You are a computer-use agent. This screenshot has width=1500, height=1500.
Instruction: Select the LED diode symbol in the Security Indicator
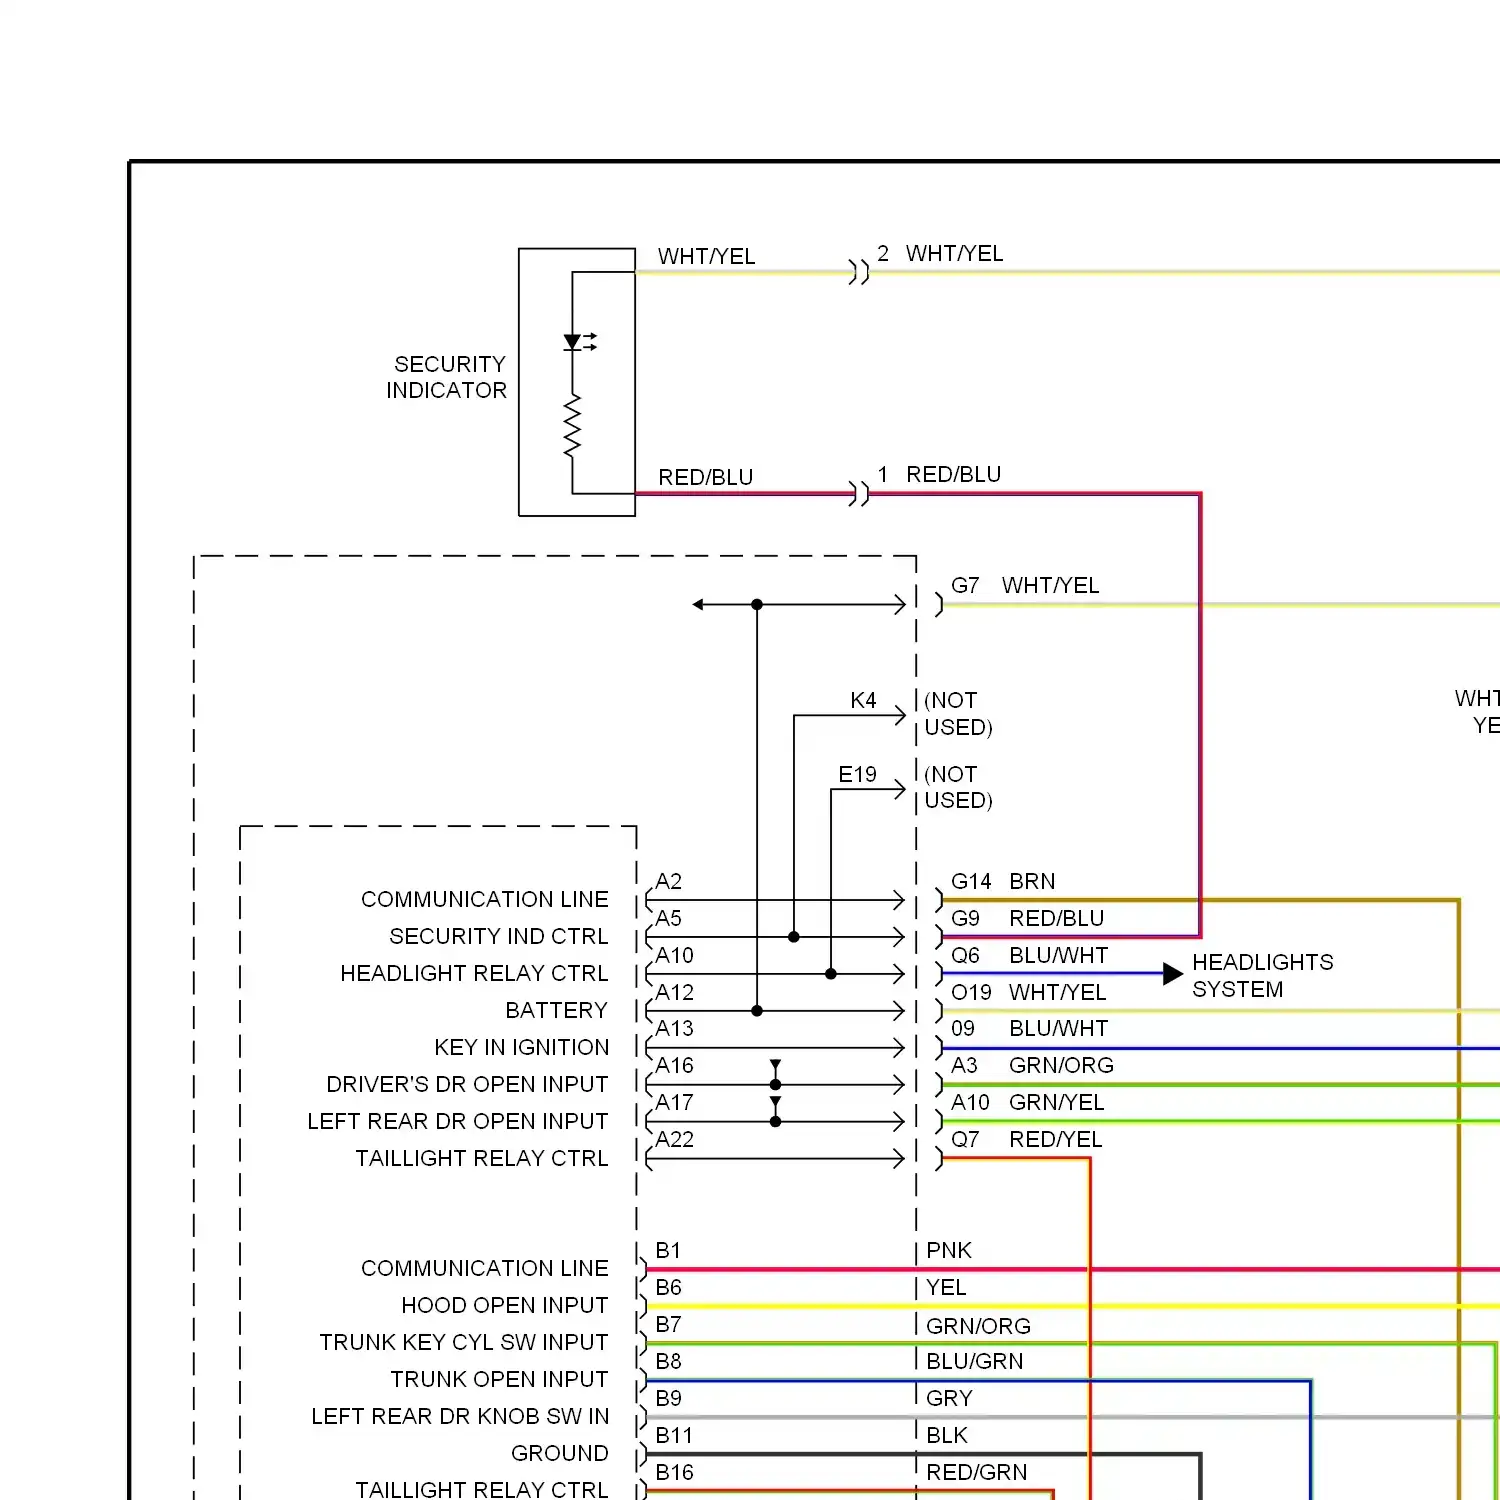pos(579,342)
